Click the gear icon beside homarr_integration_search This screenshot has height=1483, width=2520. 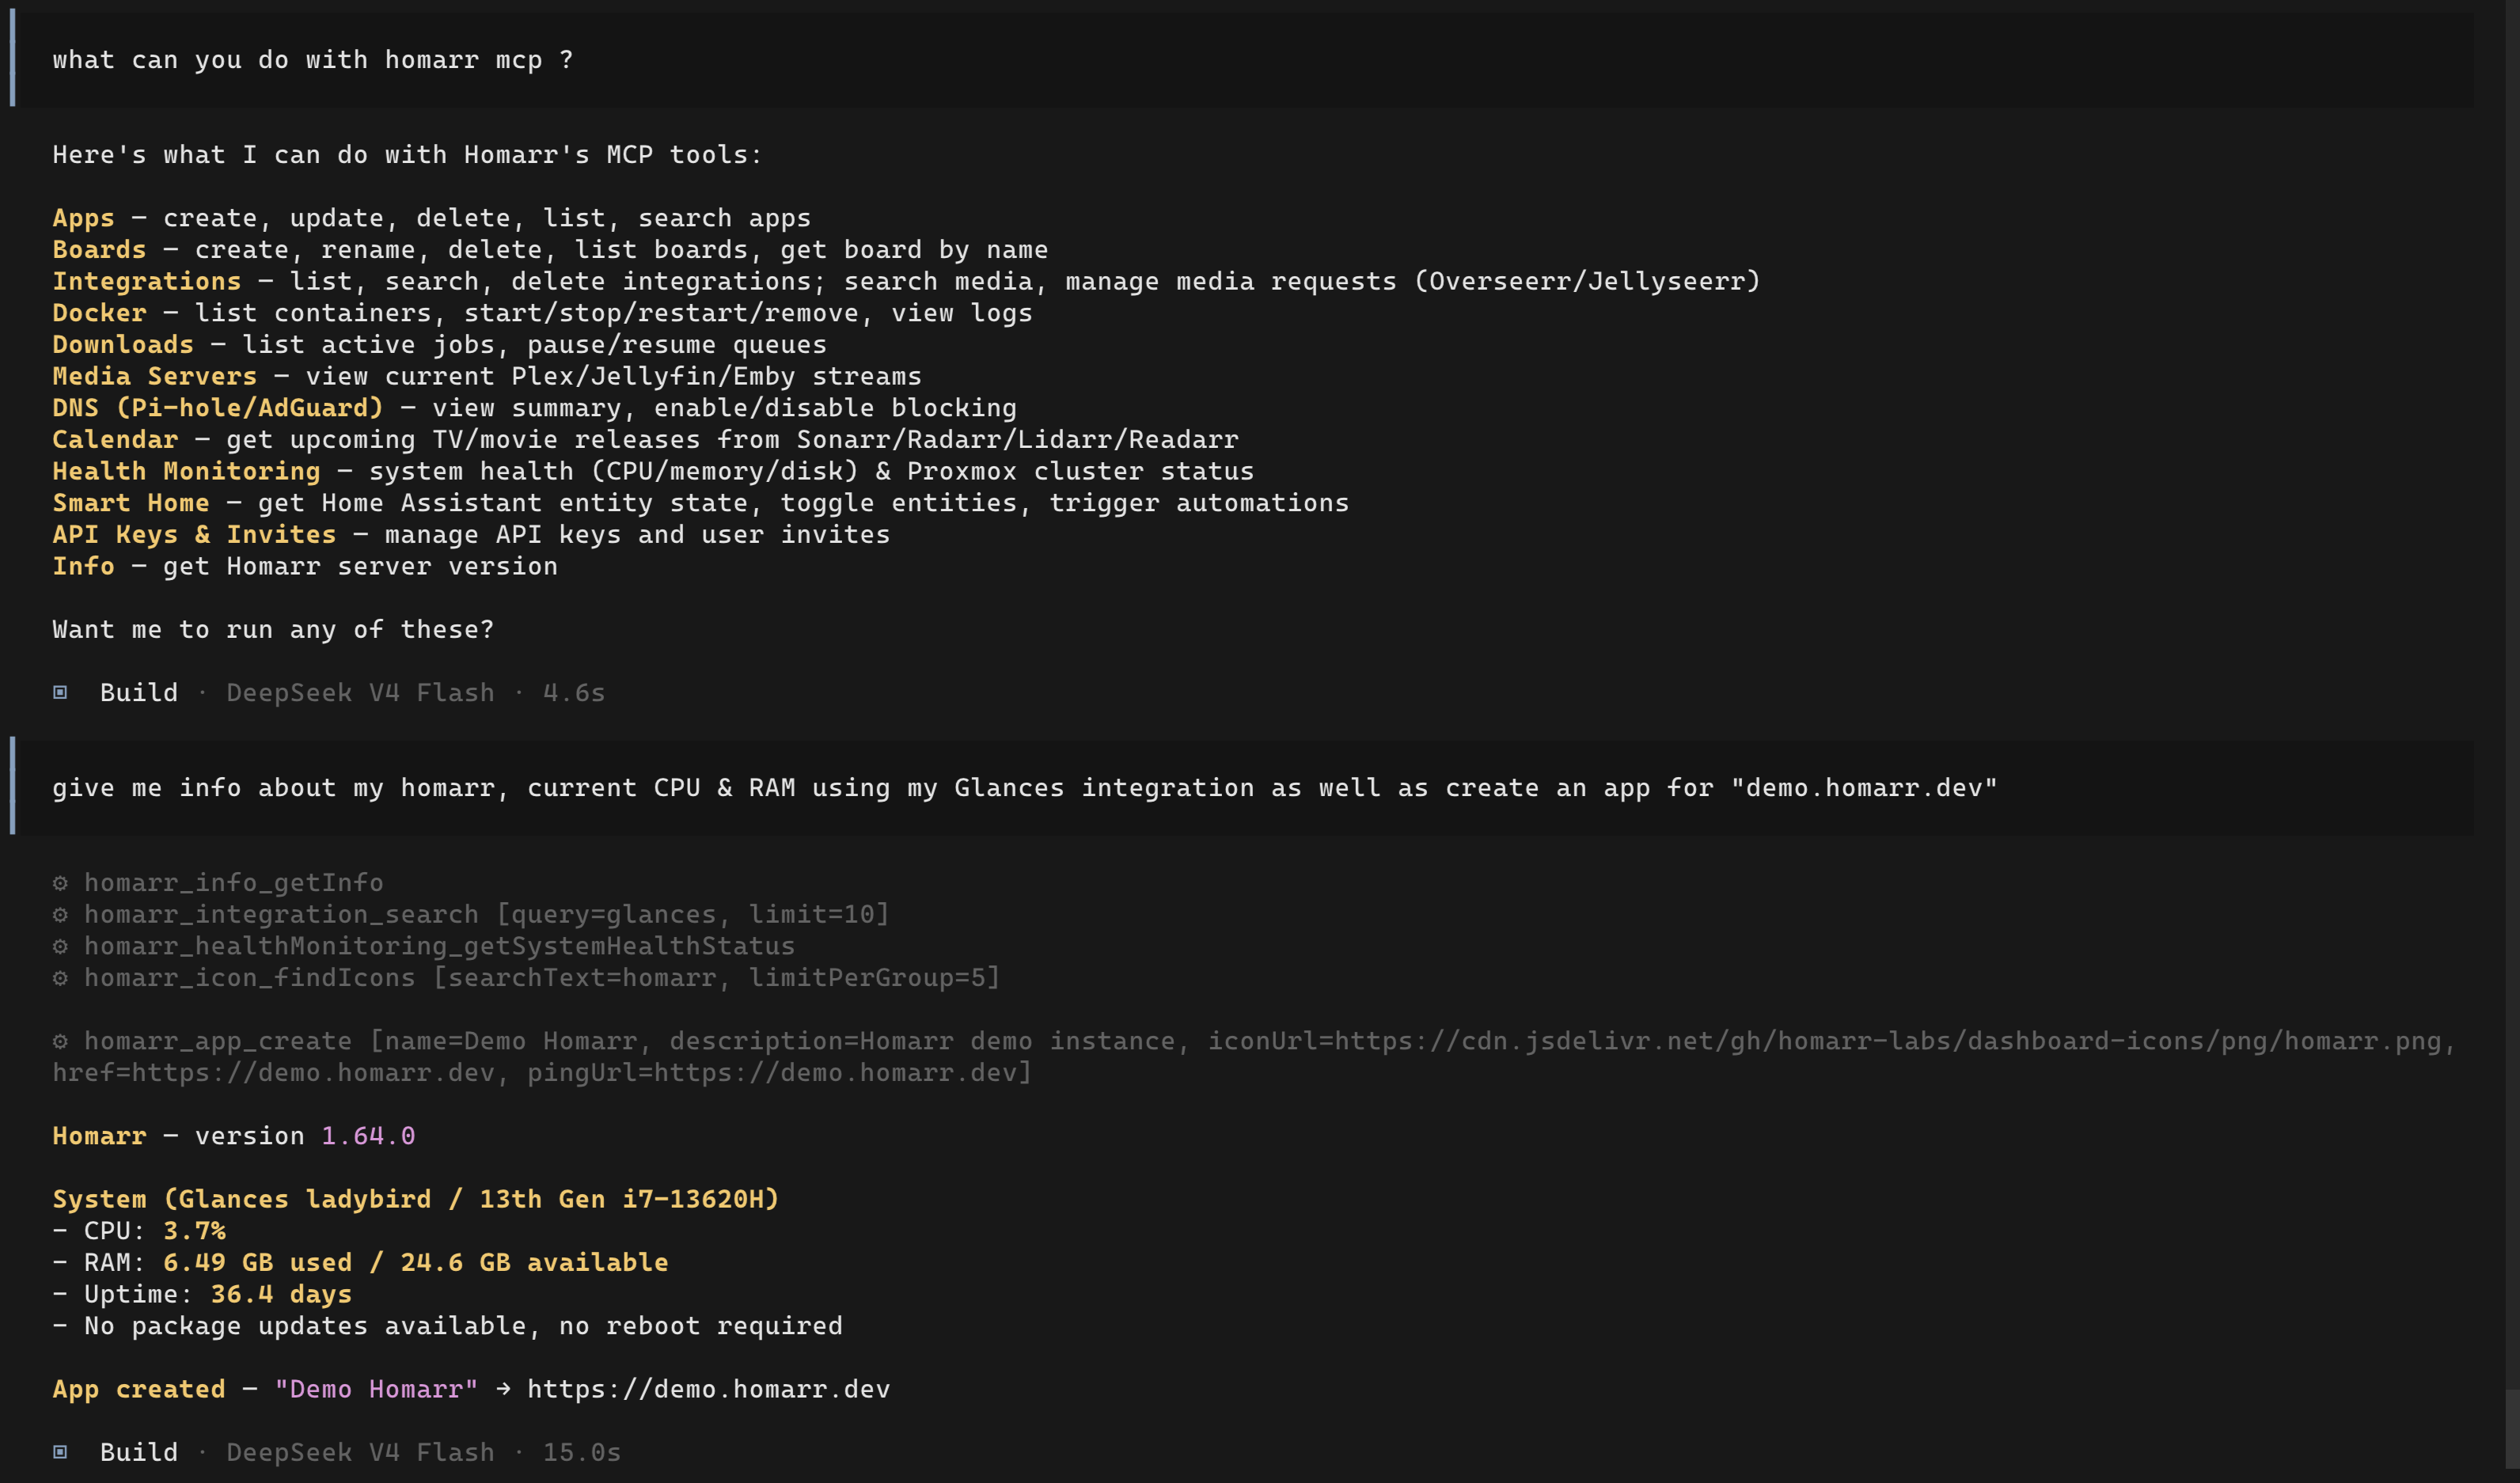pyautogui.click(x=60, y=915)
